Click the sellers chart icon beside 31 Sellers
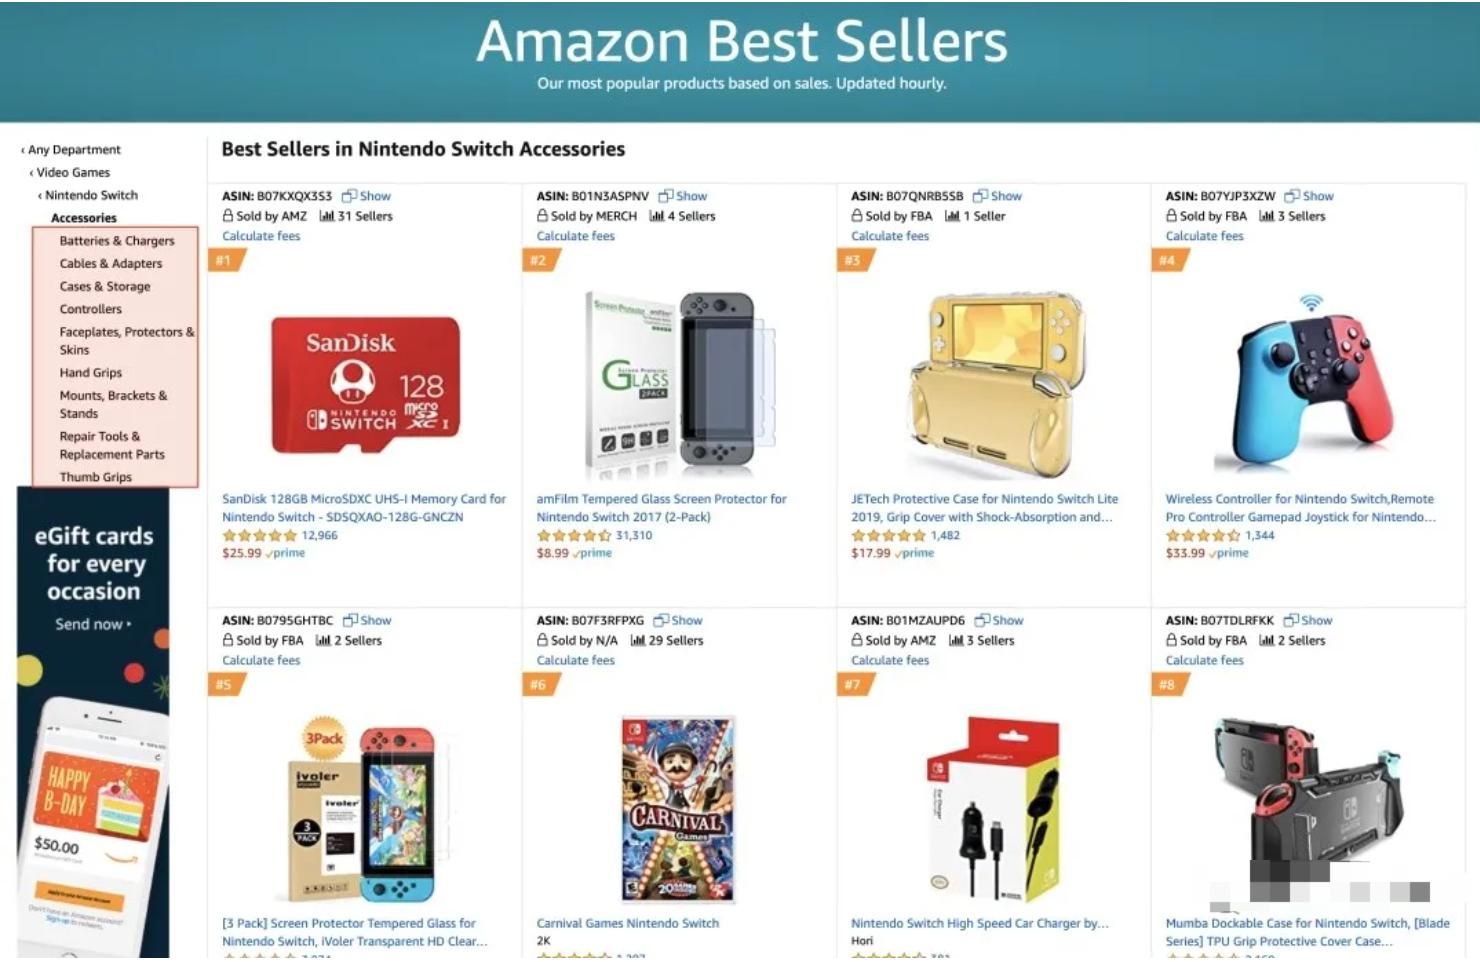This screenshot has width=1480, height=962. (326, 216)
